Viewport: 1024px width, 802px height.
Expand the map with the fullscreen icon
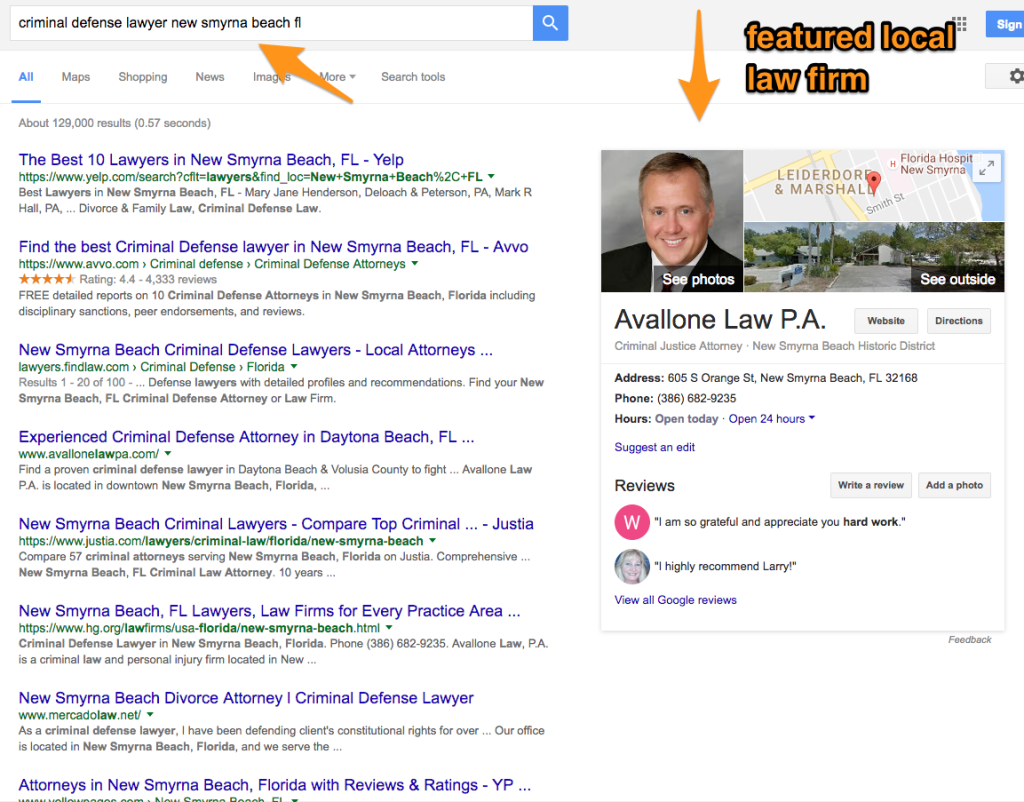(x=986, y=167)
